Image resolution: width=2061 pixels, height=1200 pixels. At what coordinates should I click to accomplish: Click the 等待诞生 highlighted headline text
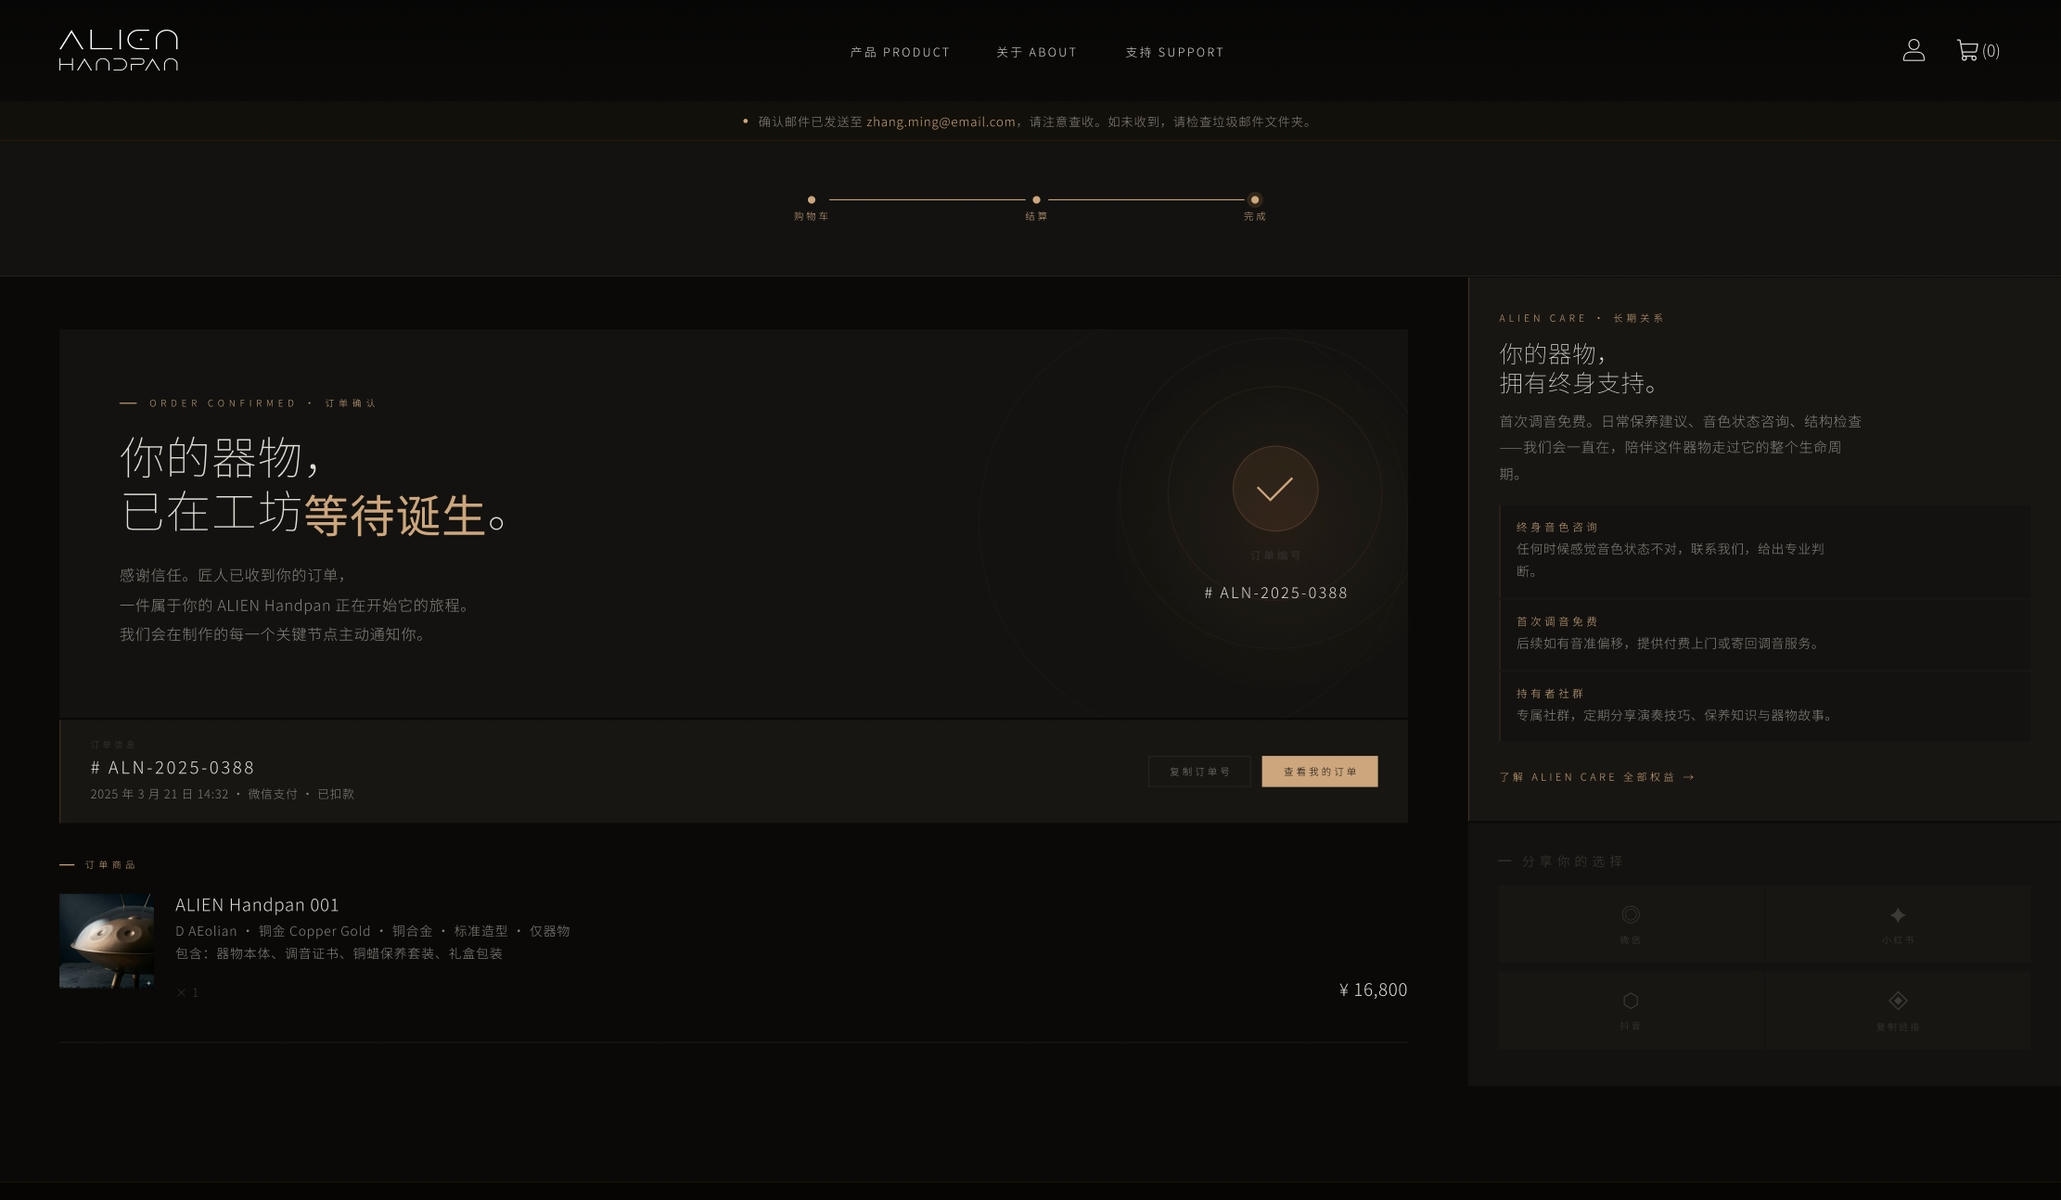coord(394,515)
